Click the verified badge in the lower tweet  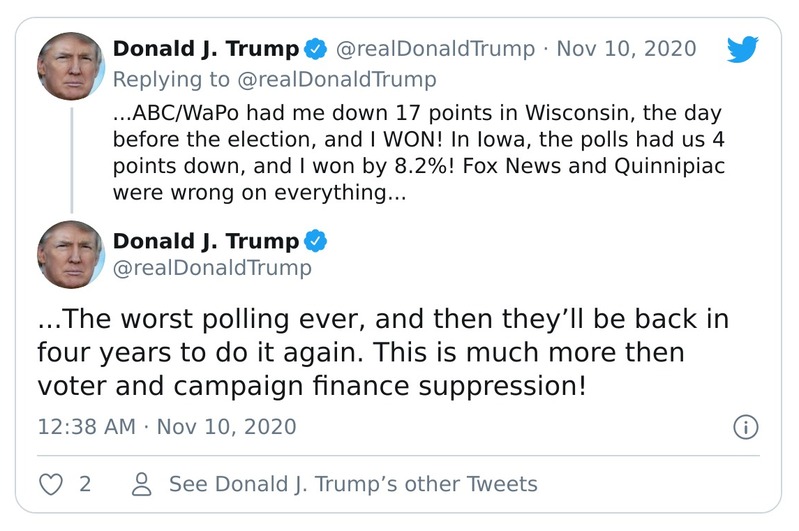[x=314, y=241]
